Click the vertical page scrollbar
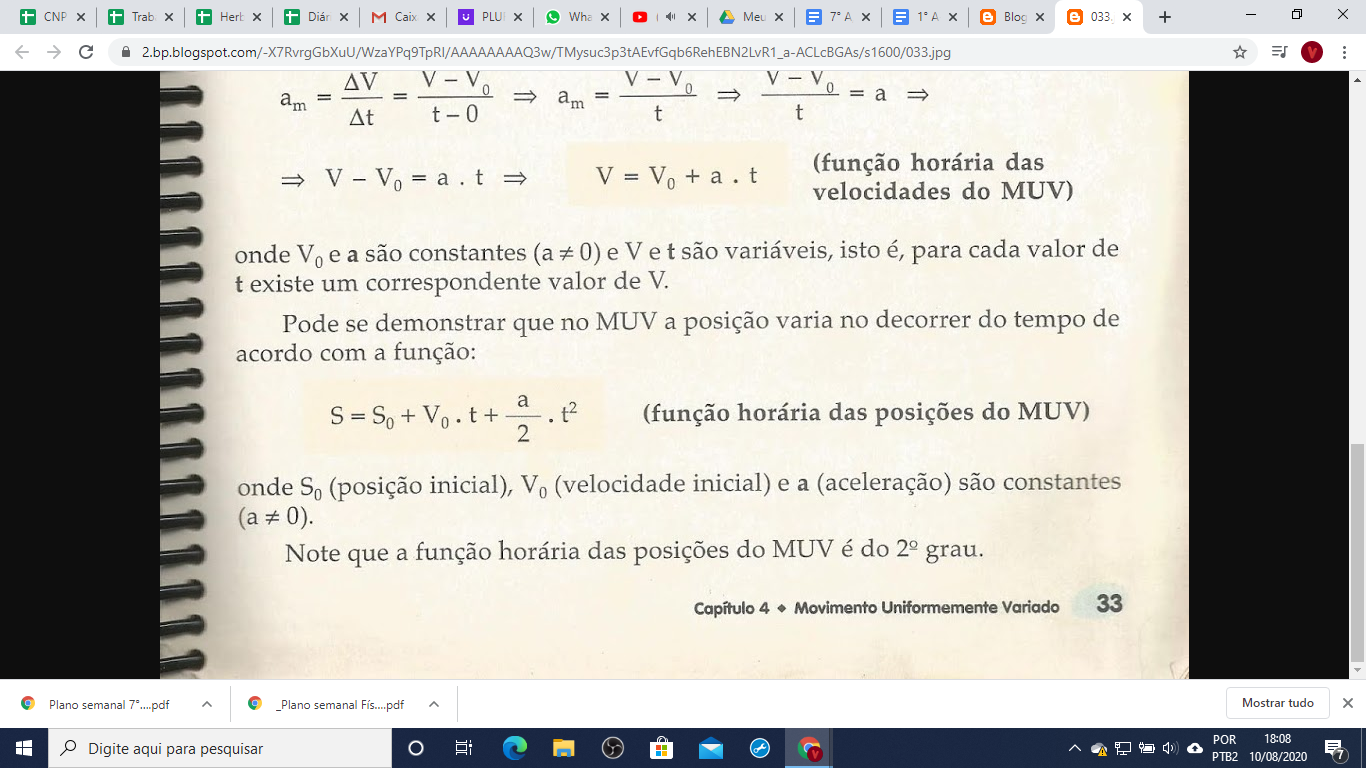 [1357, 553]
